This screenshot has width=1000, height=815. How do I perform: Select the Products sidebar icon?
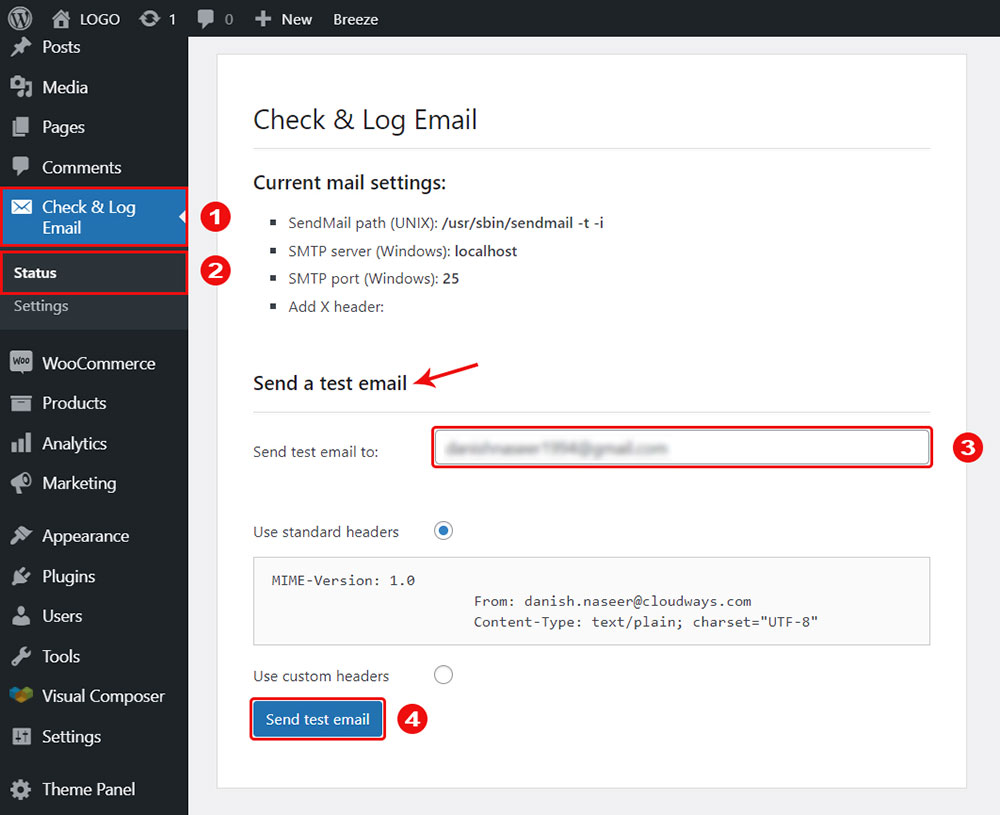[x=21, y=403]
